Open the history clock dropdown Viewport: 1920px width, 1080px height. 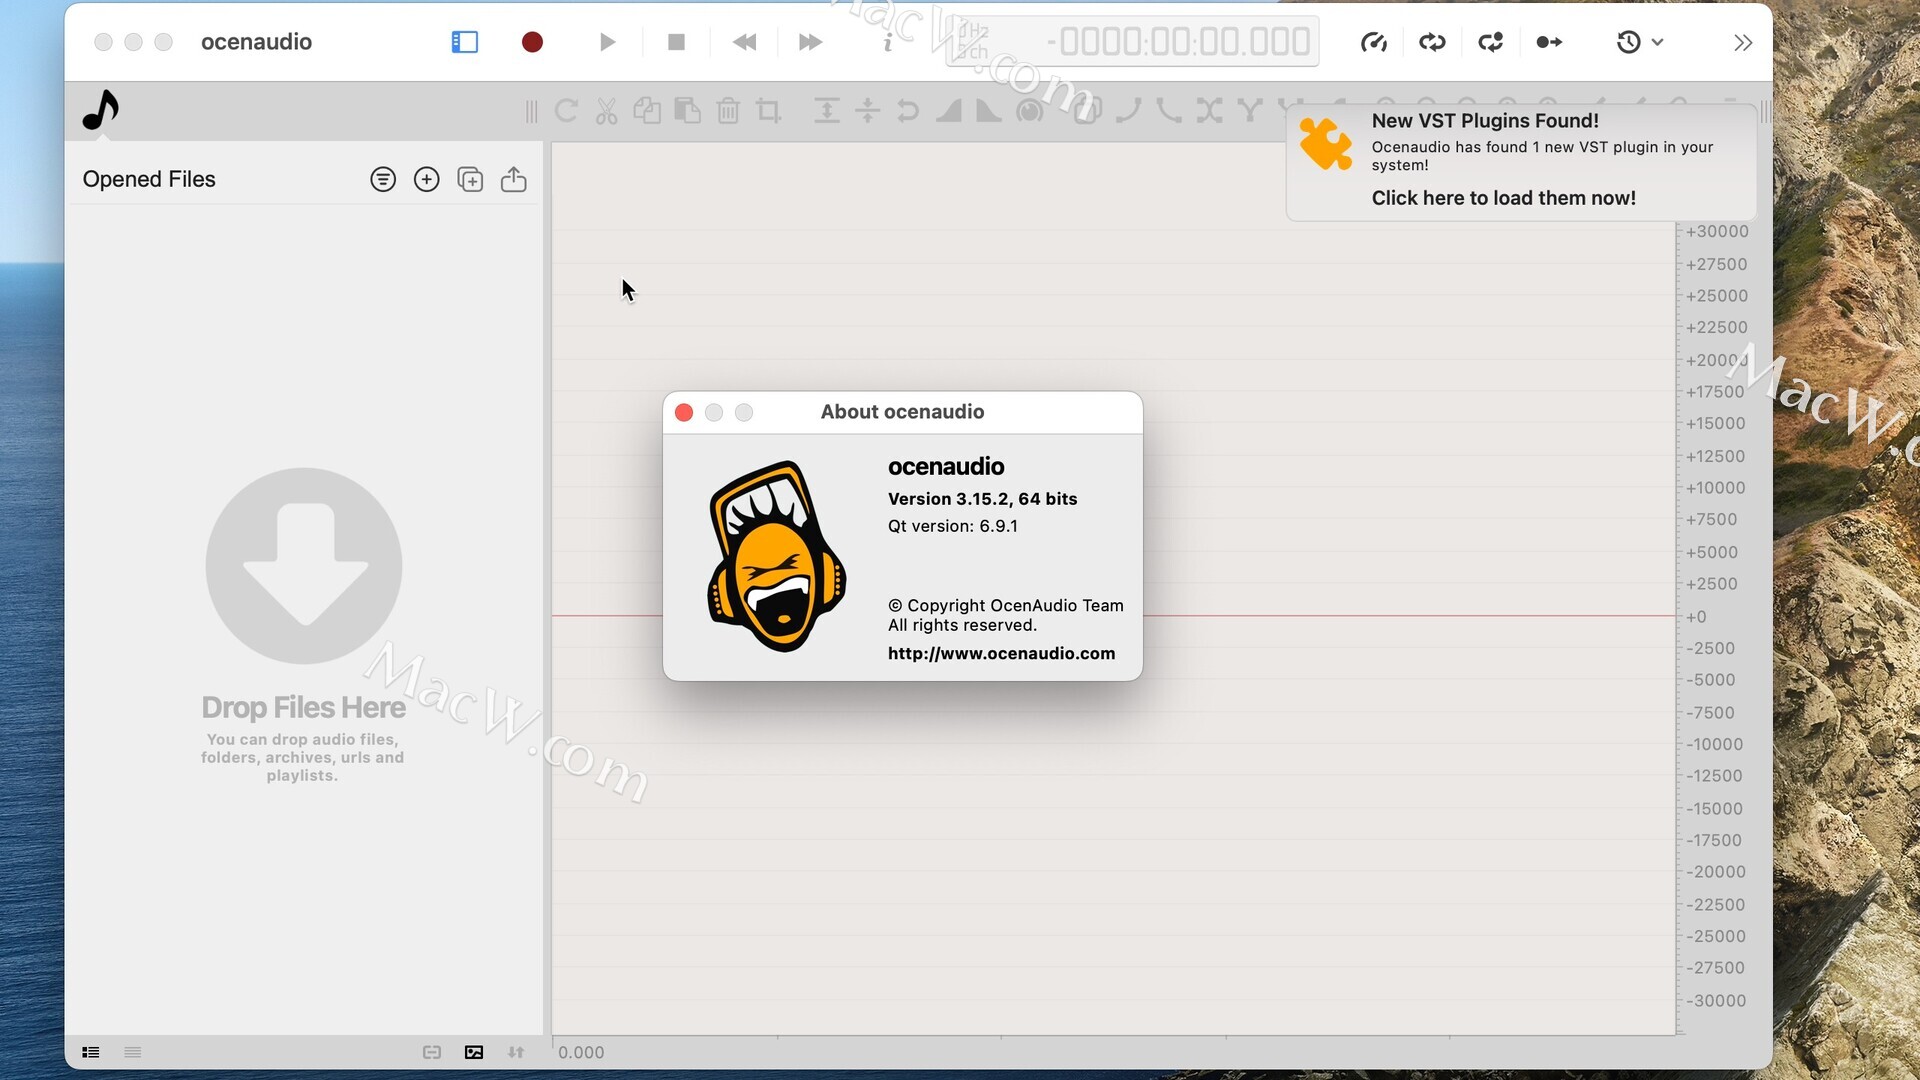coord(1640,42)
